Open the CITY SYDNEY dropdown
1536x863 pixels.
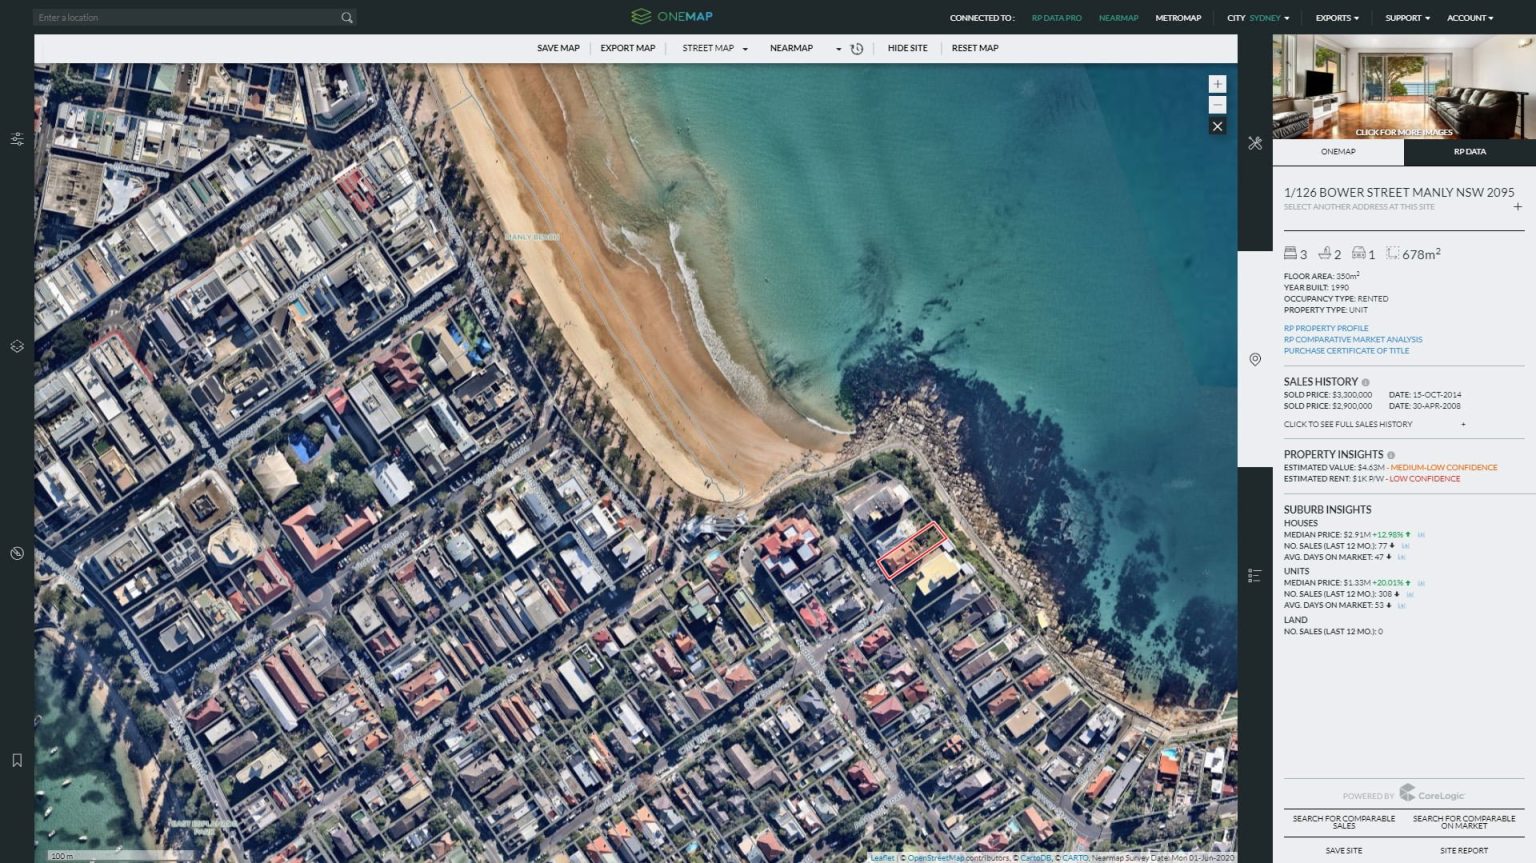1256,17
